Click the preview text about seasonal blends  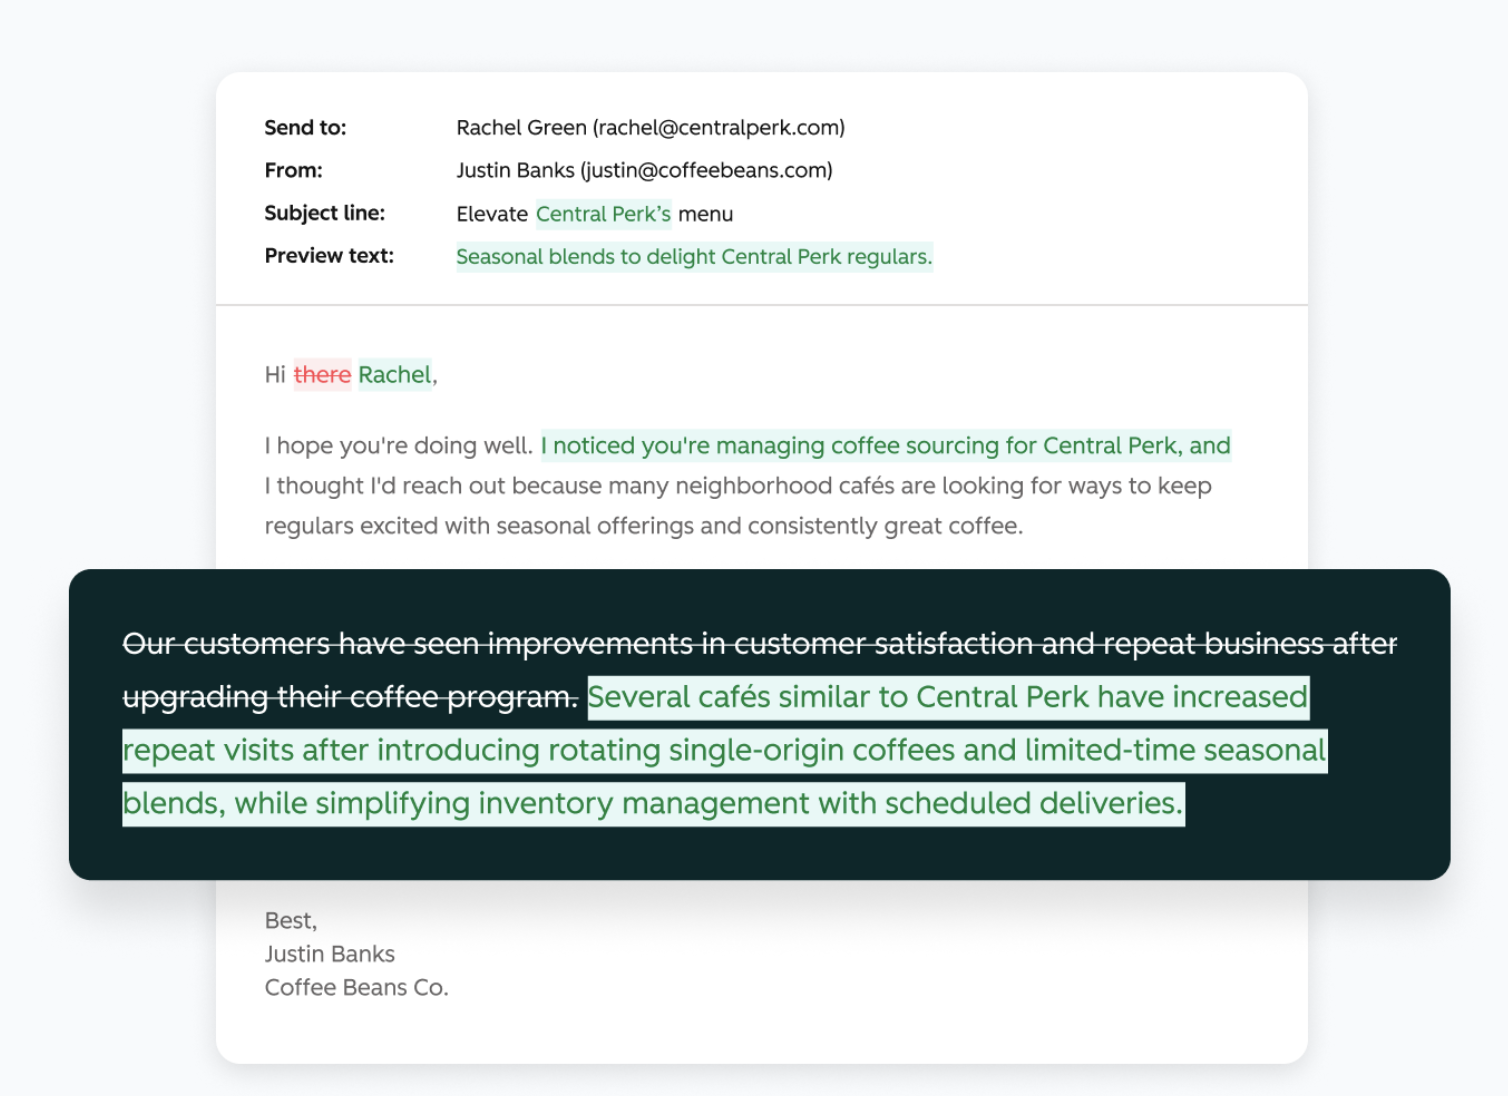pos(694,257)
